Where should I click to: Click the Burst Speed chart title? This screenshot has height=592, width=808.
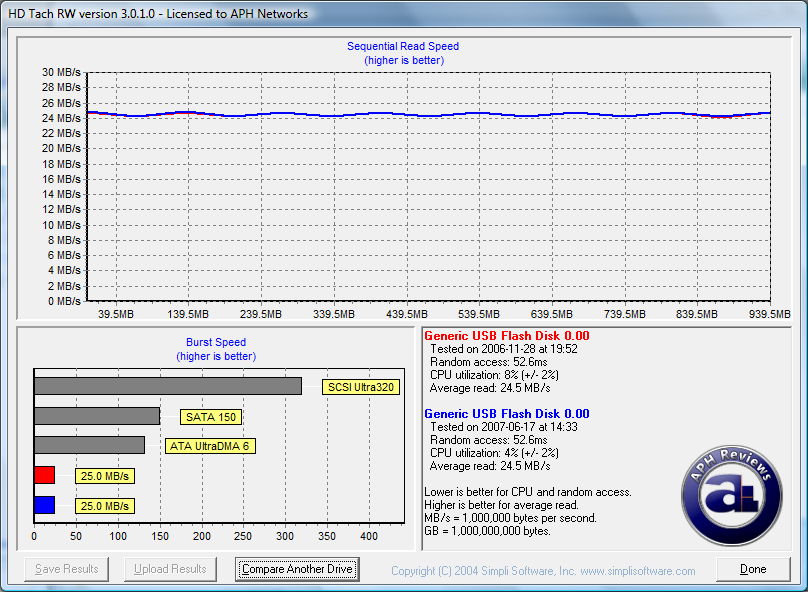(x=216, y=342)
